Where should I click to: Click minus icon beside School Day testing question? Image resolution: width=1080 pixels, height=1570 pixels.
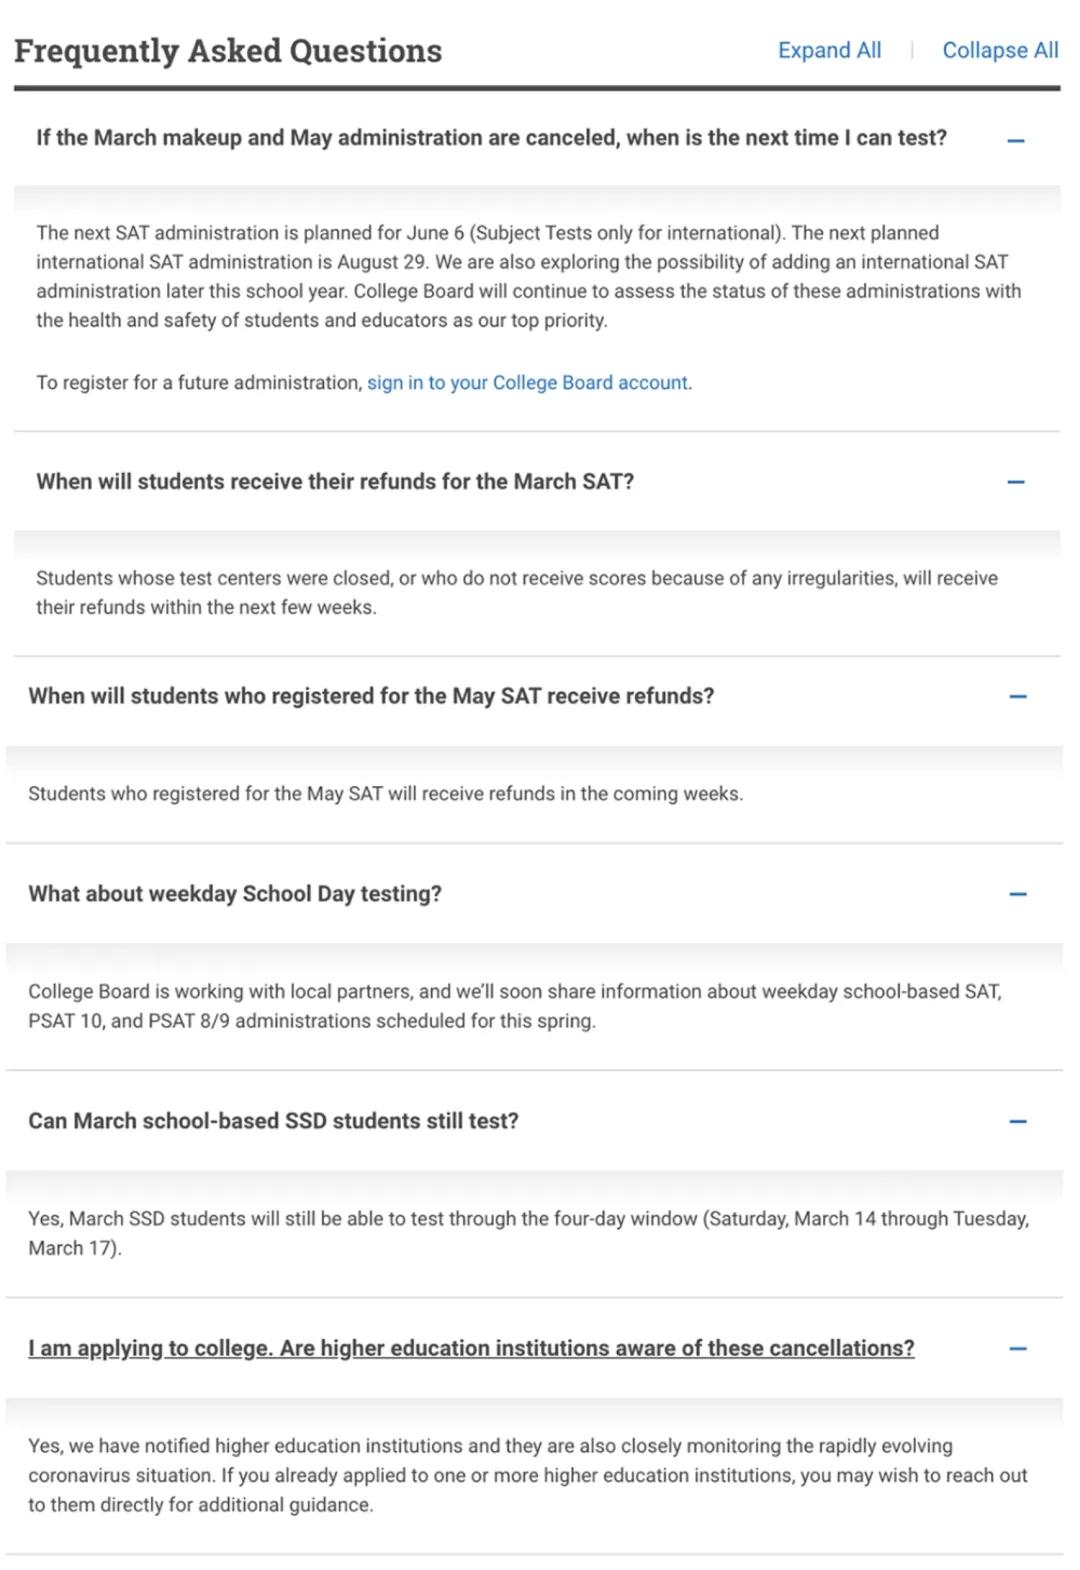pos(1018,894)
